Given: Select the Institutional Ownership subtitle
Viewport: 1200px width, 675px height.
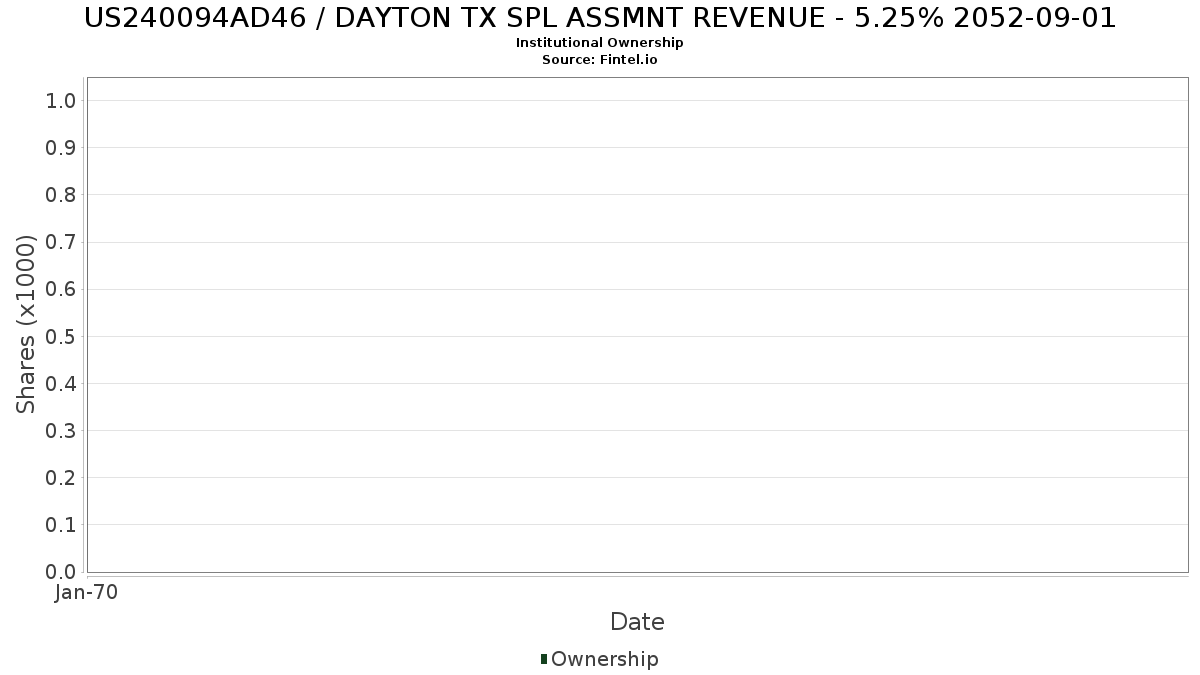Looking at the screenshot, I should pos(600,43).
